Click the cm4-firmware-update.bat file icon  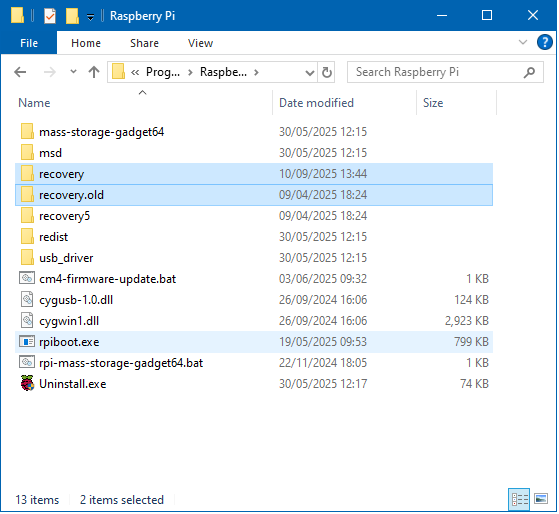pos(27,279)
